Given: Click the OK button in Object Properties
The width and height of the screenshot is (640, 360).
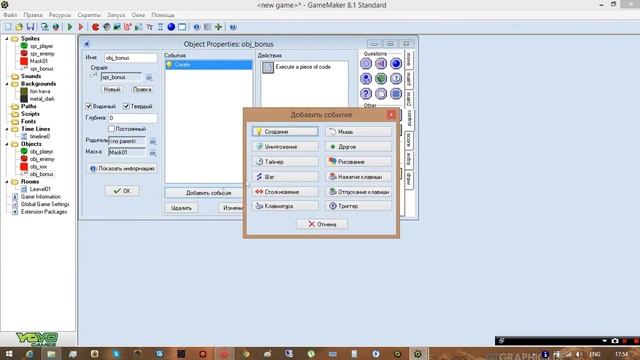Looking at the screenshot, I should tap(122, 191).
